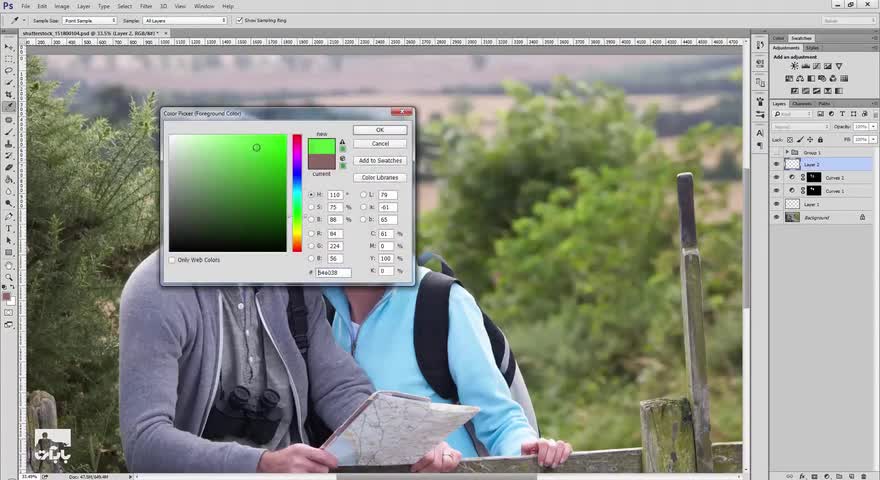Select the Crop tool

pyautogui.click(x=8, y=94)
